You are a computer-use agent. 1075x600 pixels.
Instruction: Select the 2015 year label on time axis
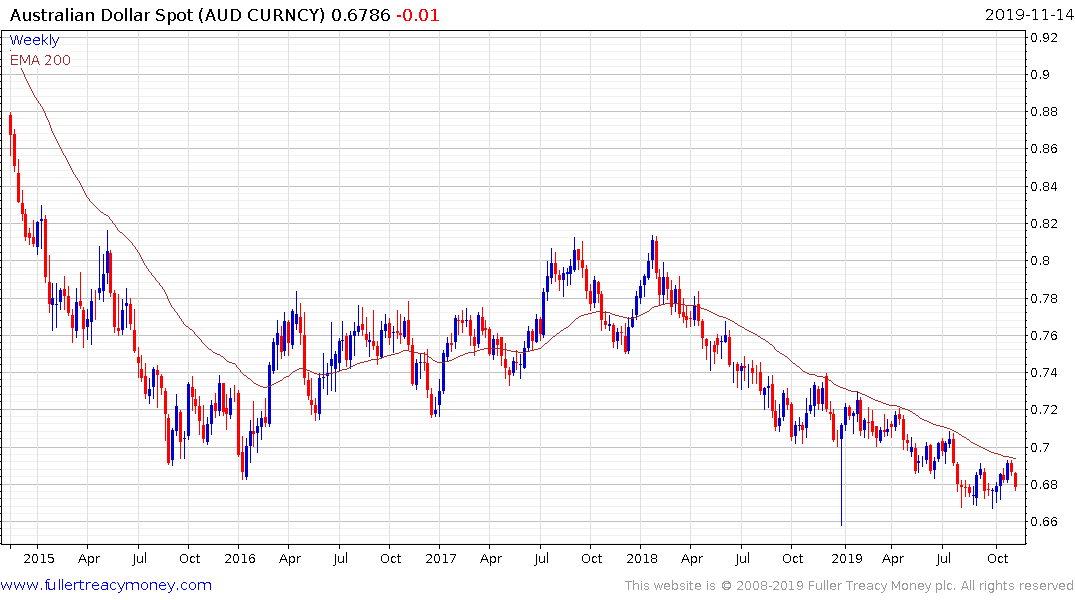click(38, 558)
